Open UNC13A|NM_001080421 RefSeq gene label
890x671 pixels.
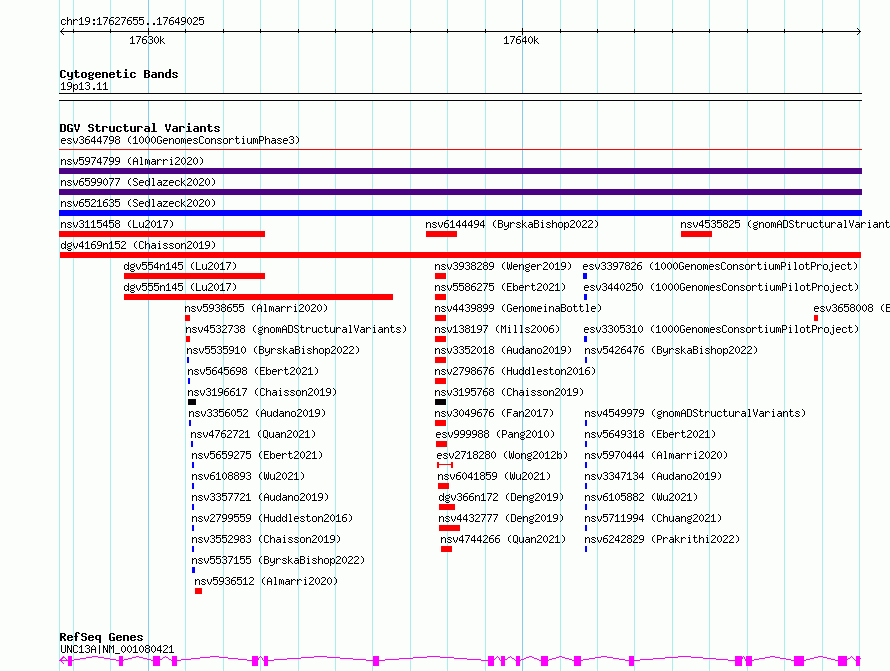click(117, 649)
